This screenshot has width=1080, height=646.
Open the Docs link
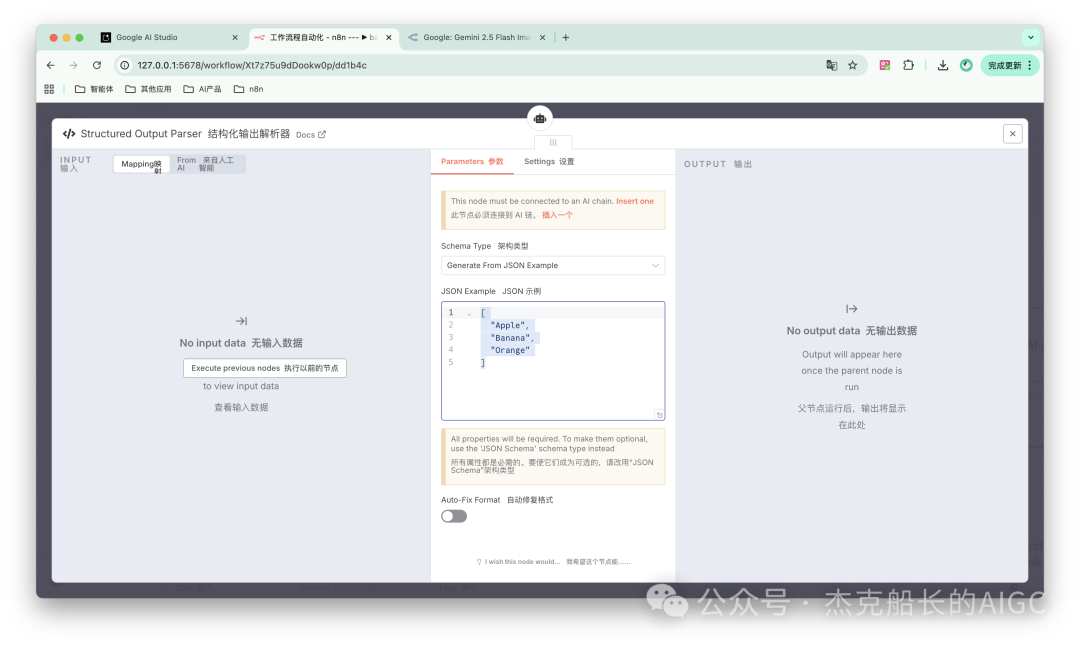click(311, 135)
